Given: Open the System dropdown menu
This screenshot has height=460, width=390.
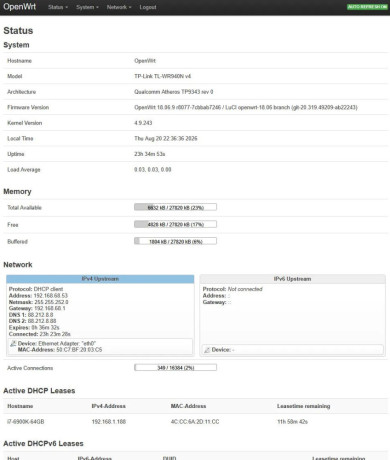Looking at the screenshot, I should [x=87, y=7].
